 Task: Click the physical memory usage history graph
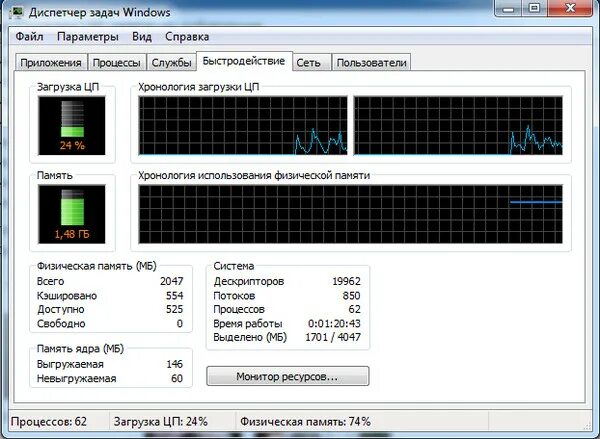pos(351,214)
